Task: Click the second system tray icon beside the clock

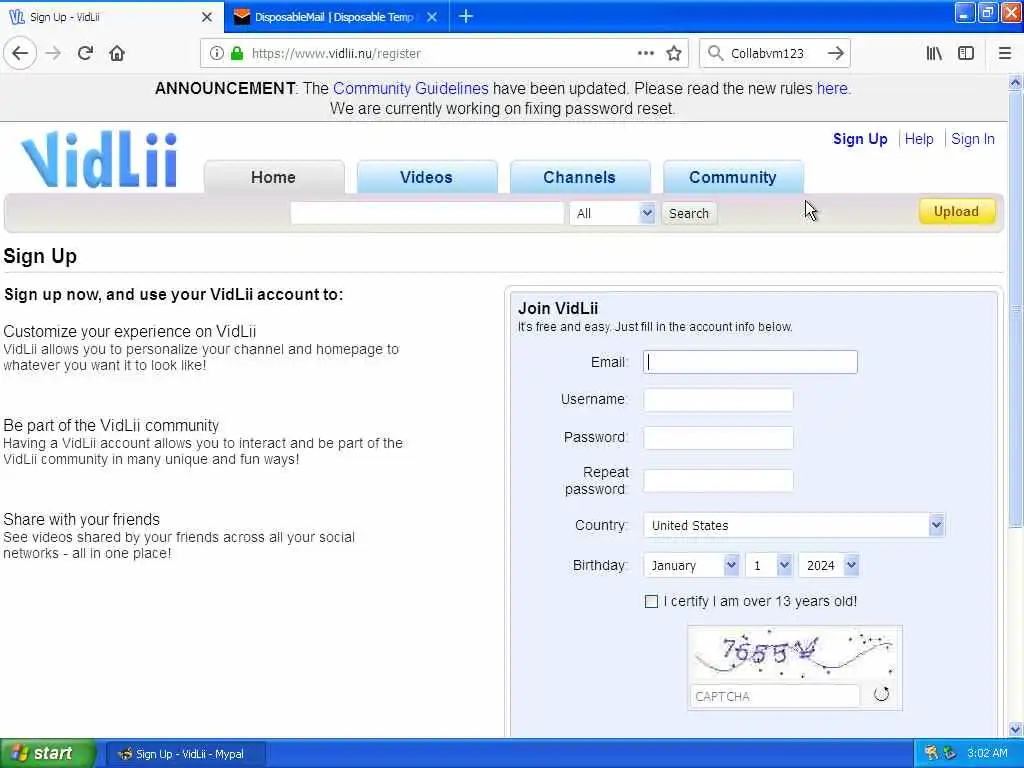Action: pos(950,753)
